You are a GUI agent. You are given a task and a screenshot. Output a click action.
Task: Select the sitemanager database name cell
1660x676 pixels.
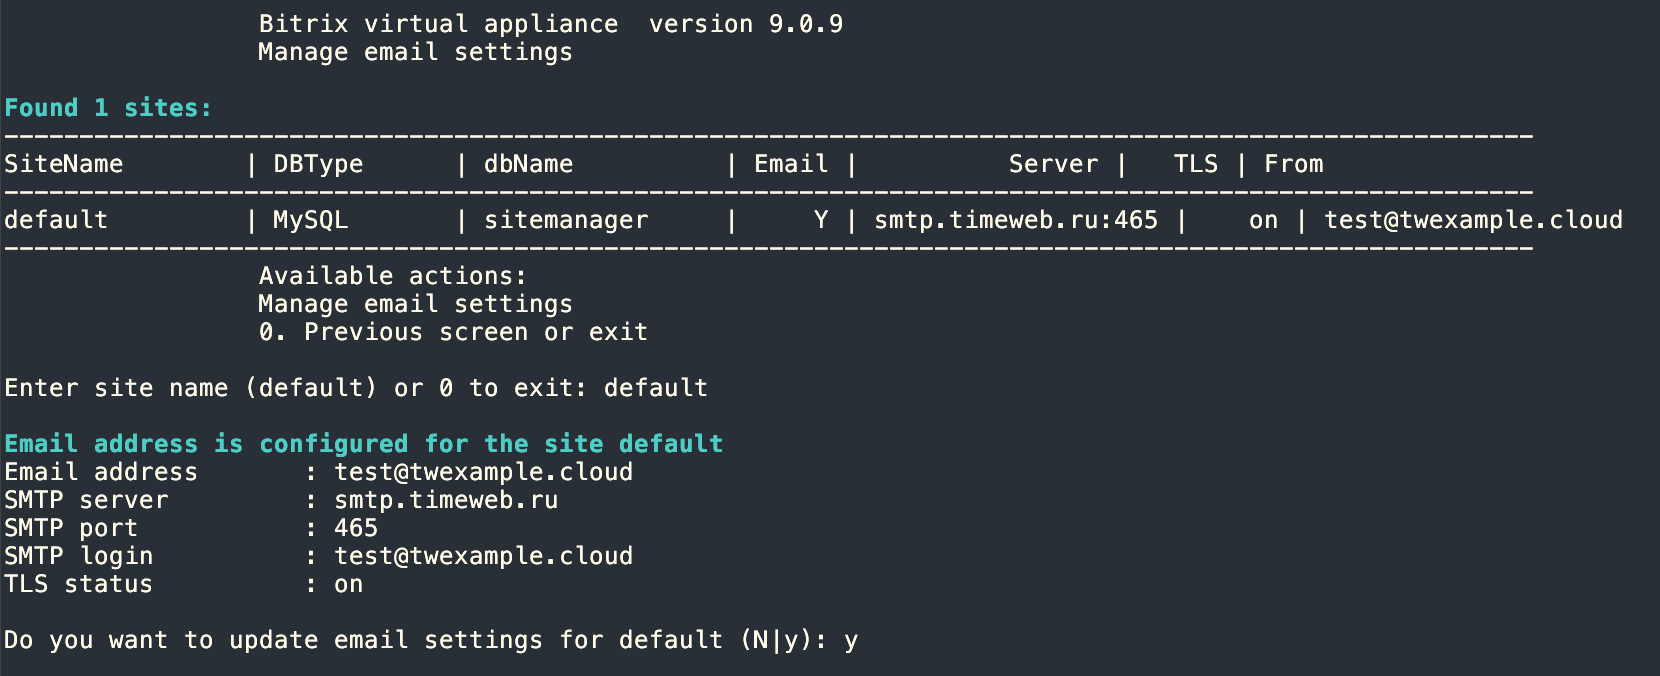click(566, 220)
